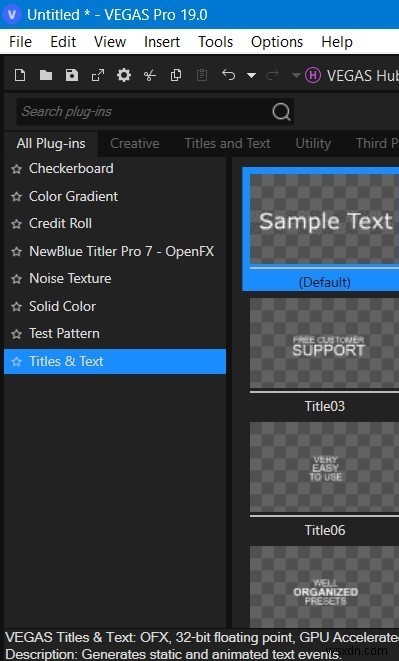
Task: Open the View menu
Action: tap(110, 42)
